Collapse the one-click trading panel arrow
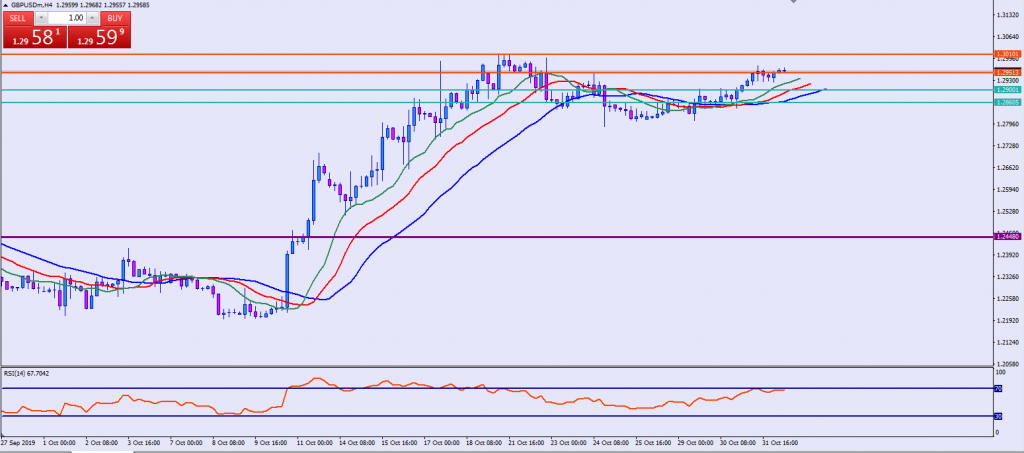 [x=5, y=6]
